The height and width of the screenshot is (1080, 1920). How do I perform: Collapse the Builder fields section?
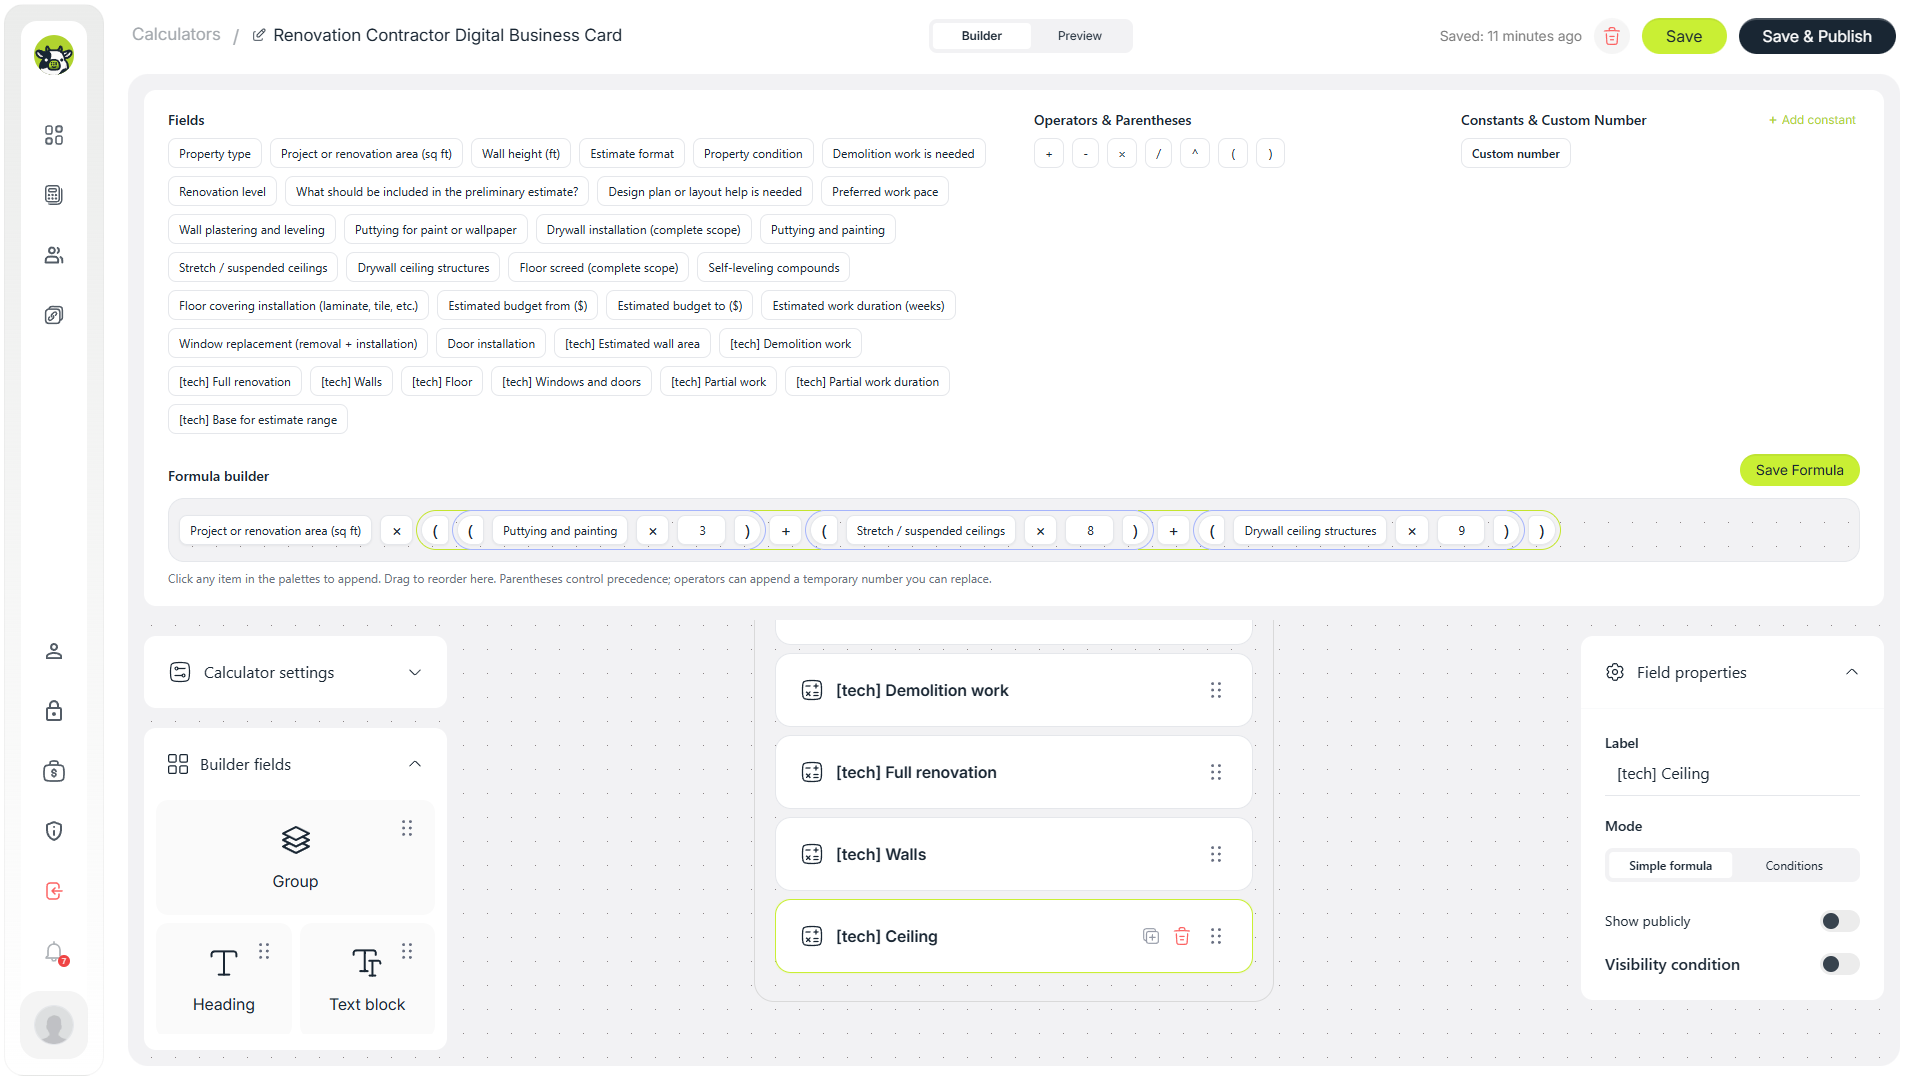point(415,764)
